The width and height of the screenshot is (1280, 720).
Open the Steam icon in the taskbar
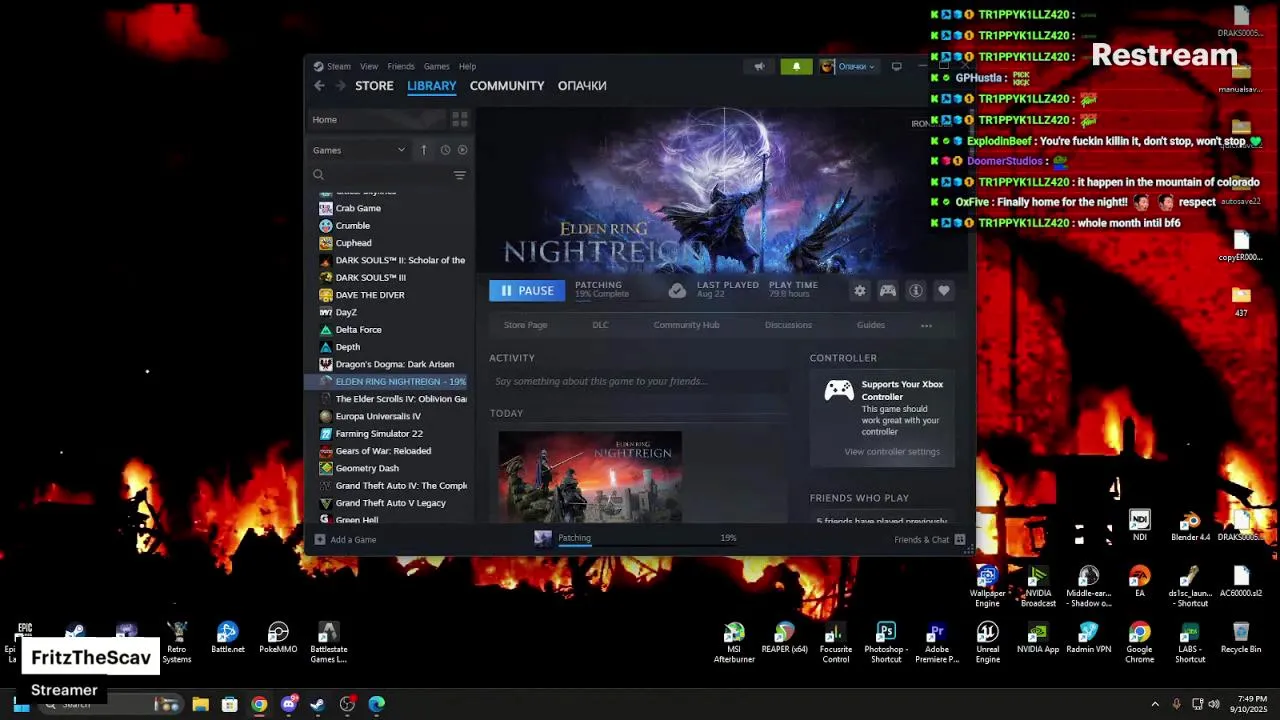[x=318, y=704]
